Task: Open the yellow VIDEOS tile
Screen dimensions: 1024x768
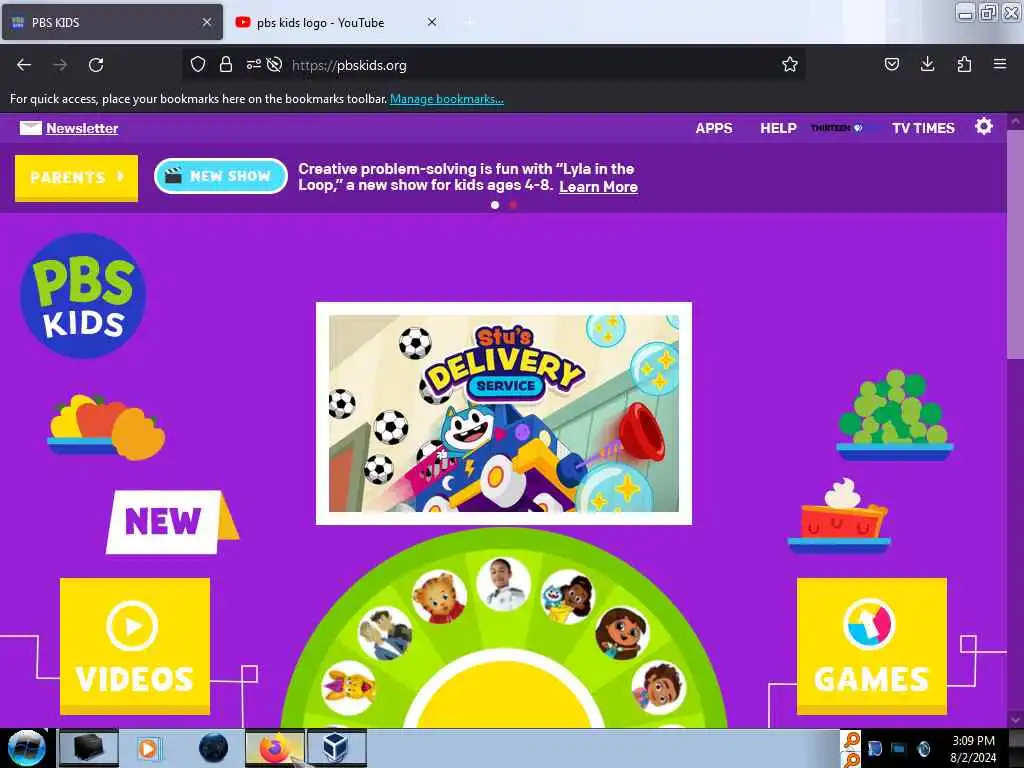Action: coord(135,646)
